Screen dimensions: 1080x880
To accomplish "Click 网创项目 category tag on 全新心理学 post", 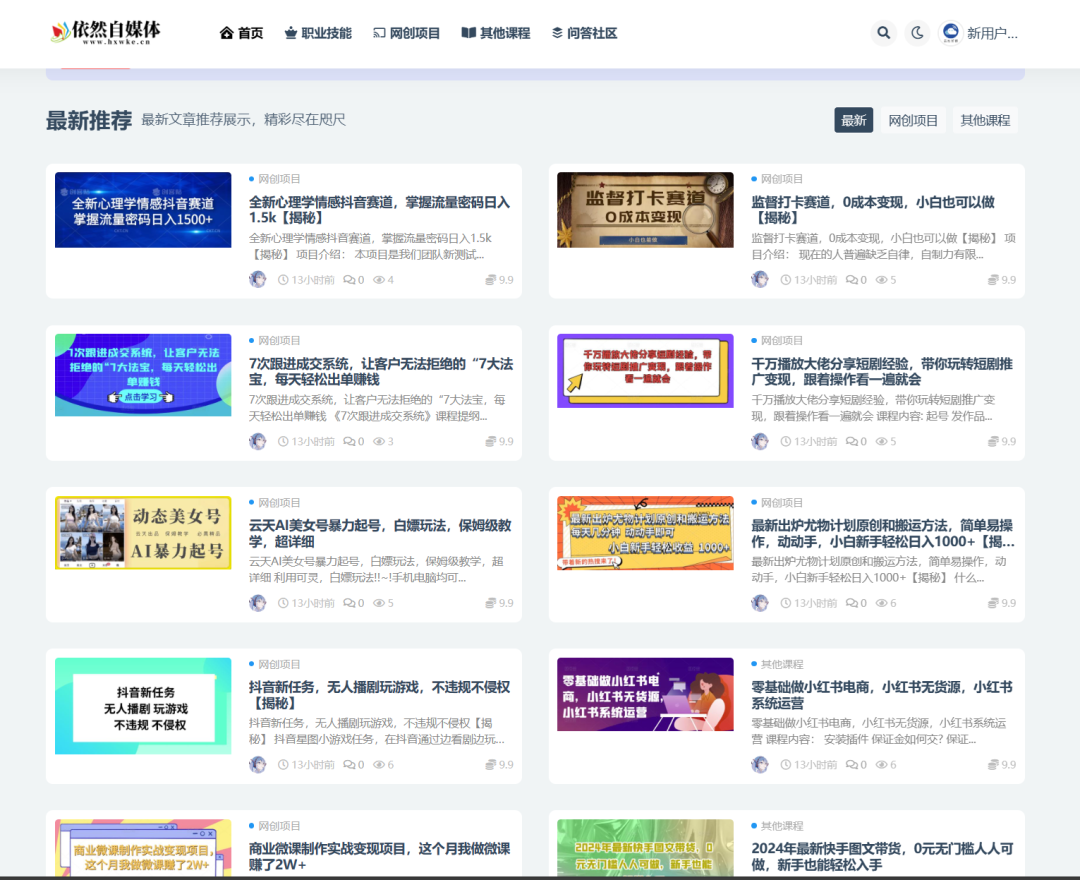I will click(279, 179).
